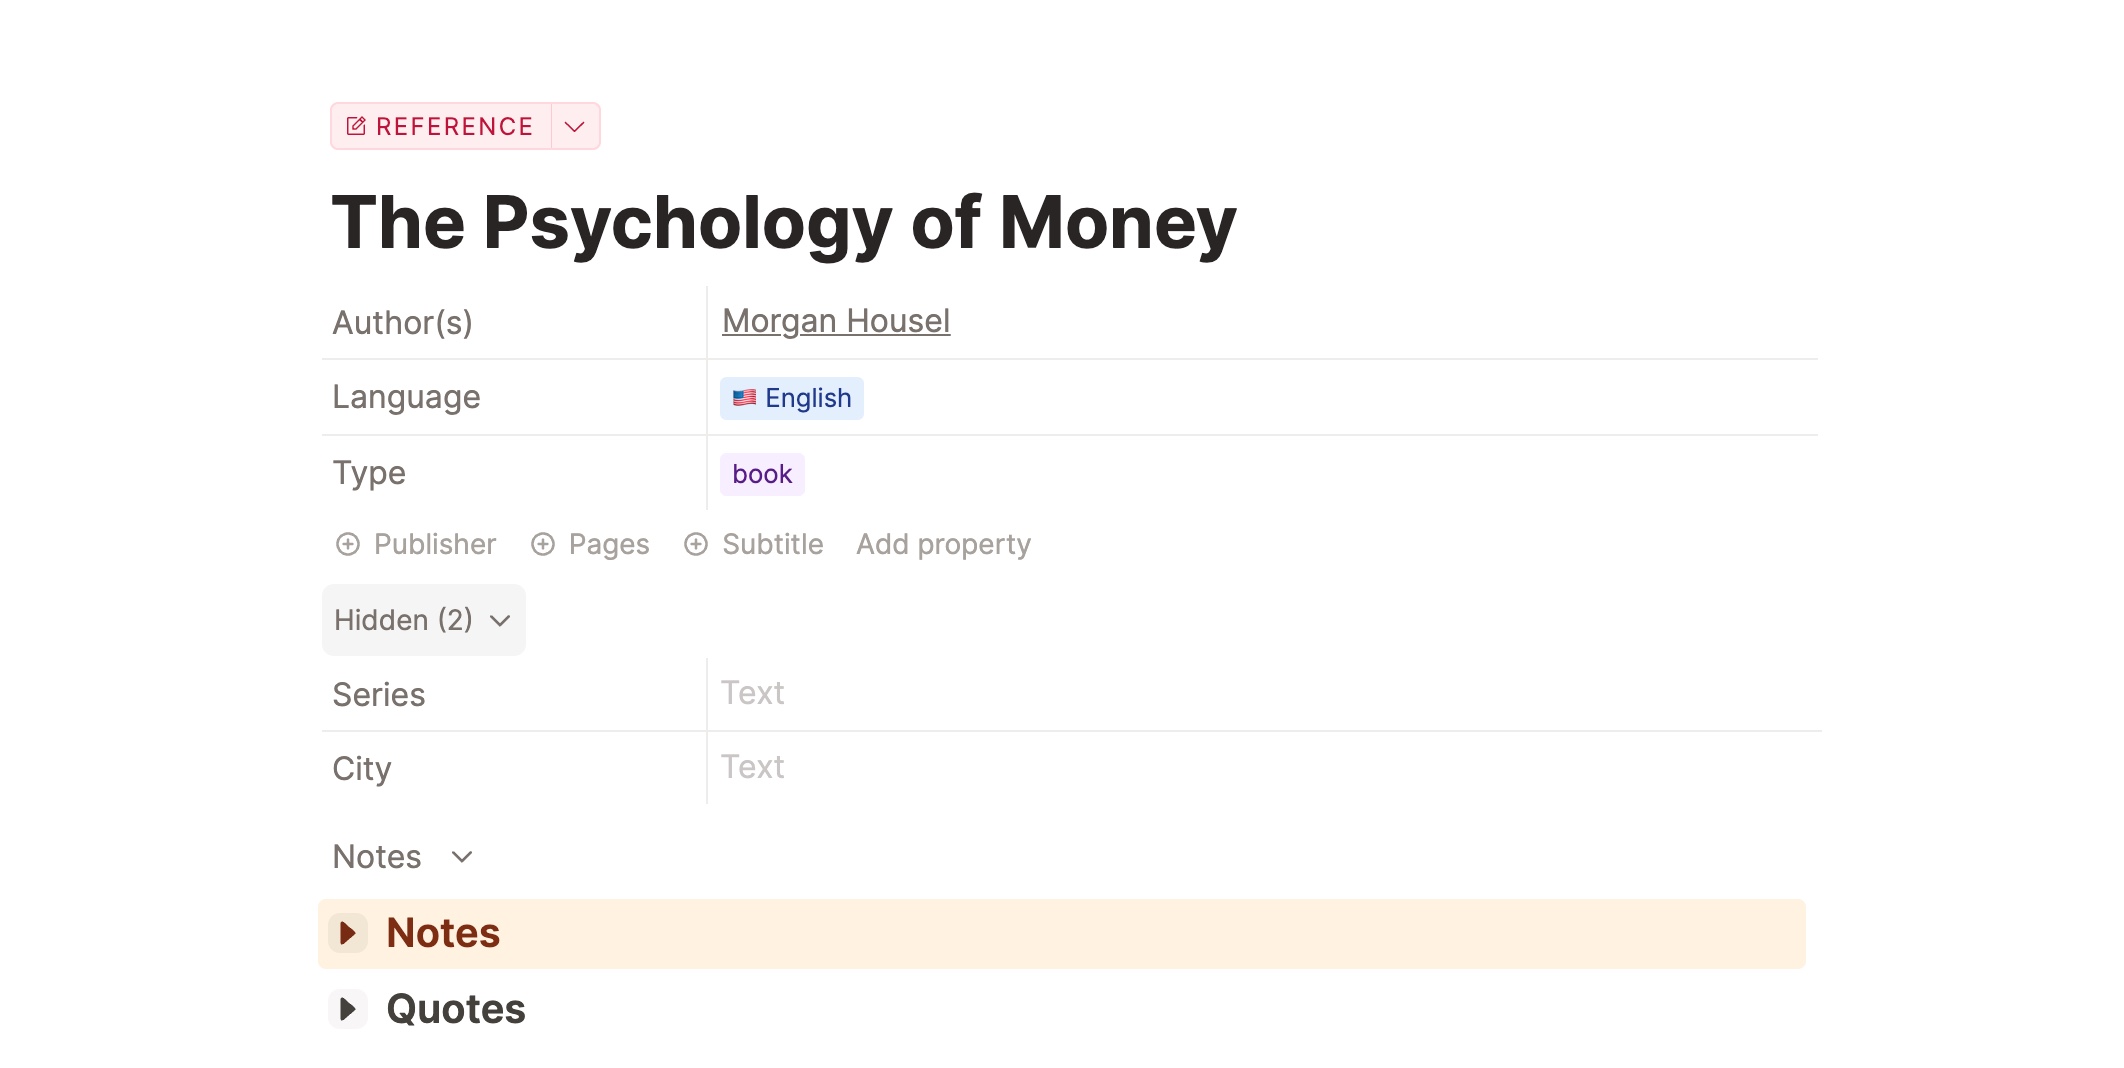2124x1068 pixels.
Task: Click Add property
Action: coord(943,544)
